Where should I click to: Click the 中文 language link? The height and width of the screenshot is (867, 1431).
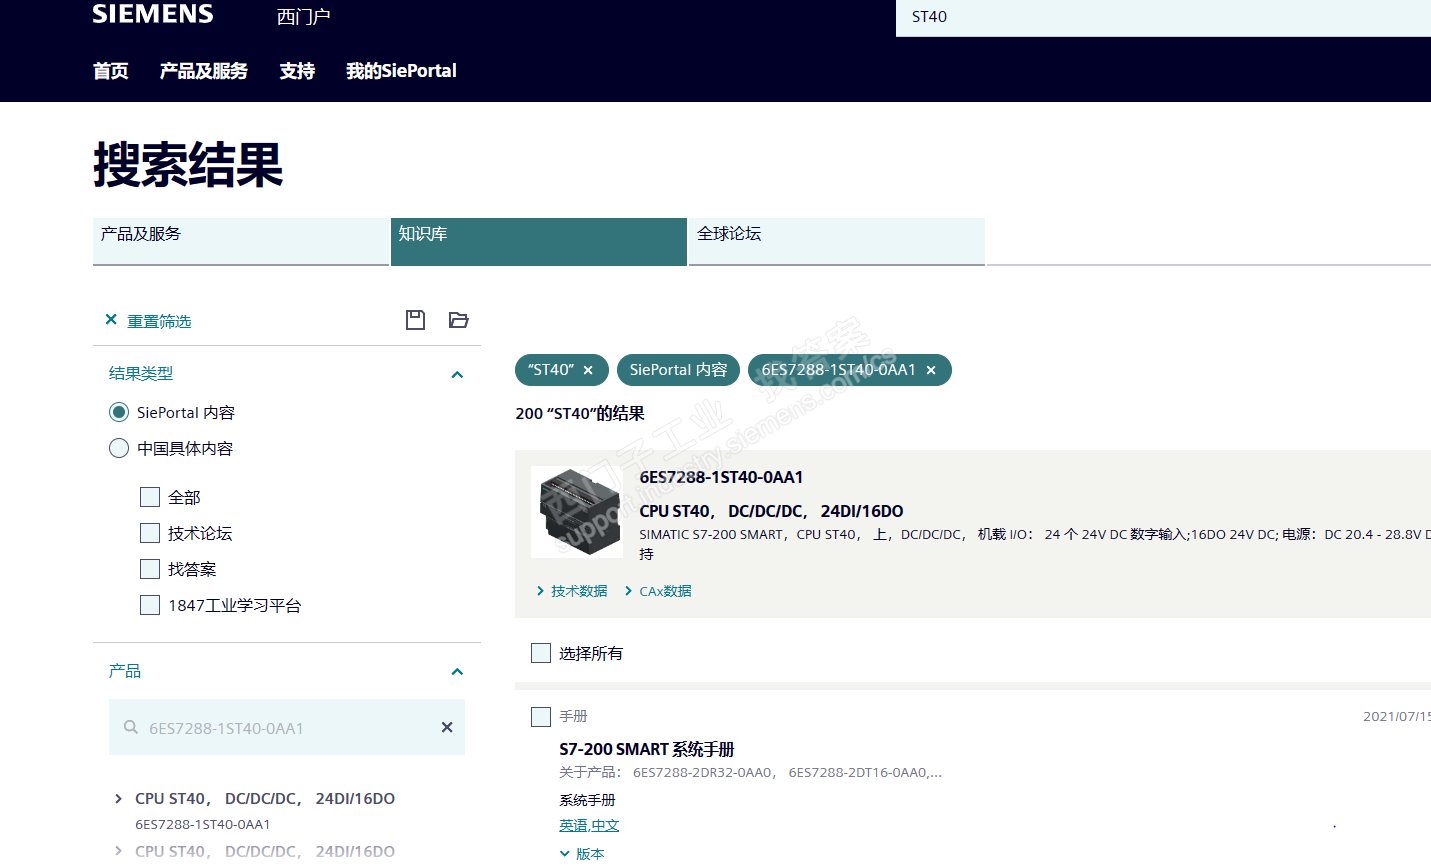click(605, 825)
